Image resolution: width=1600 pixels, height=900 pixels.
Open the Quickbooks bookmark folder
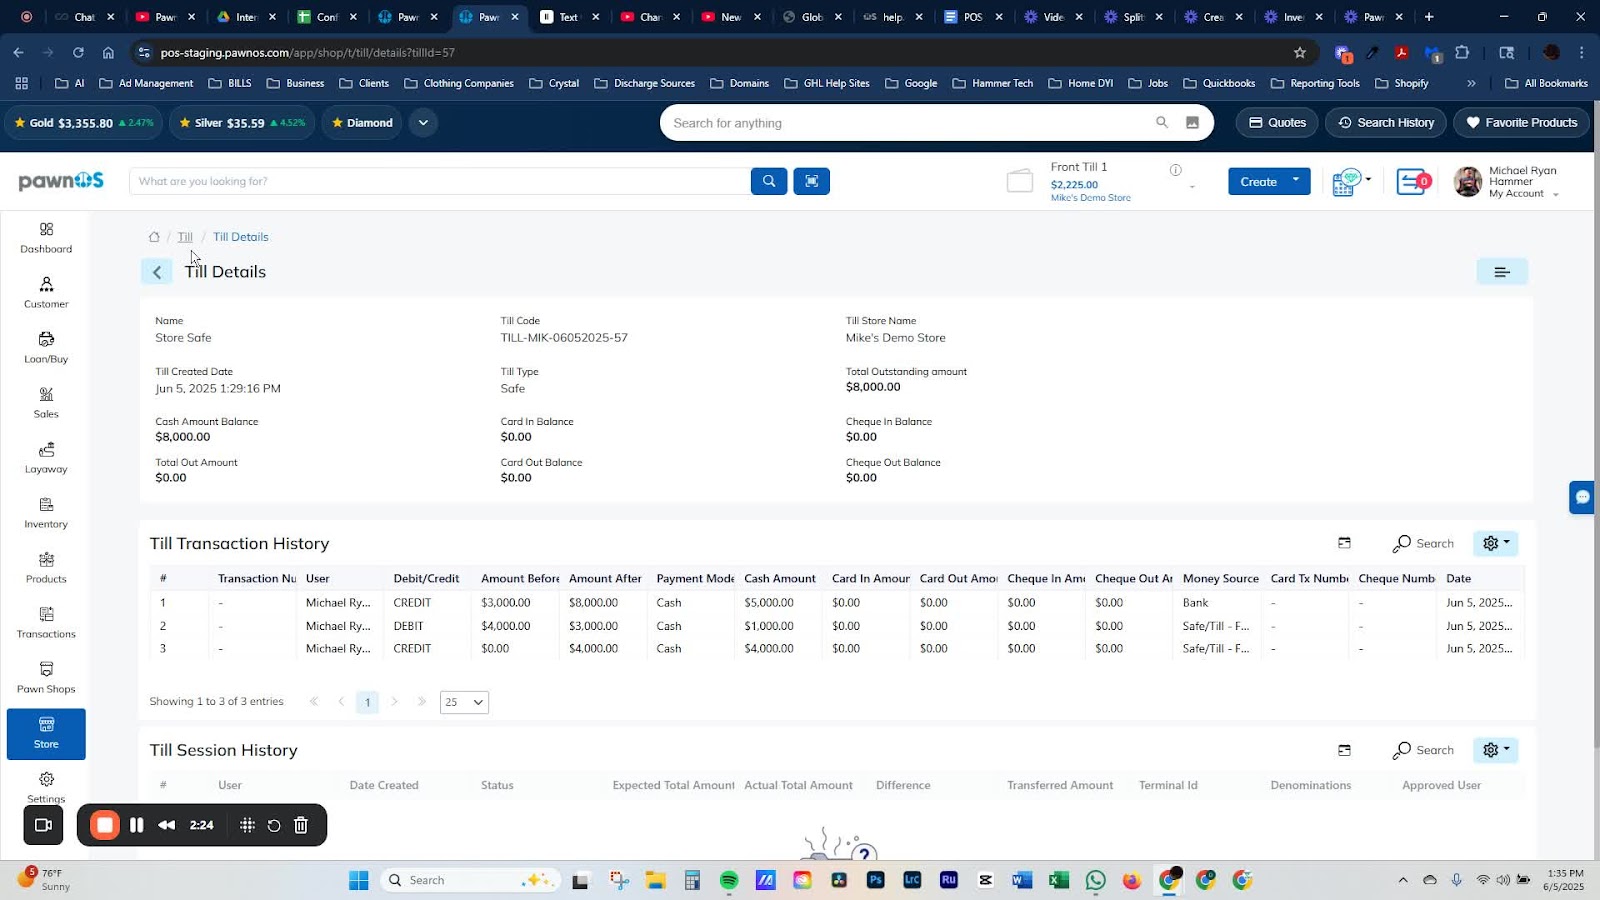tap(1219, 83)
